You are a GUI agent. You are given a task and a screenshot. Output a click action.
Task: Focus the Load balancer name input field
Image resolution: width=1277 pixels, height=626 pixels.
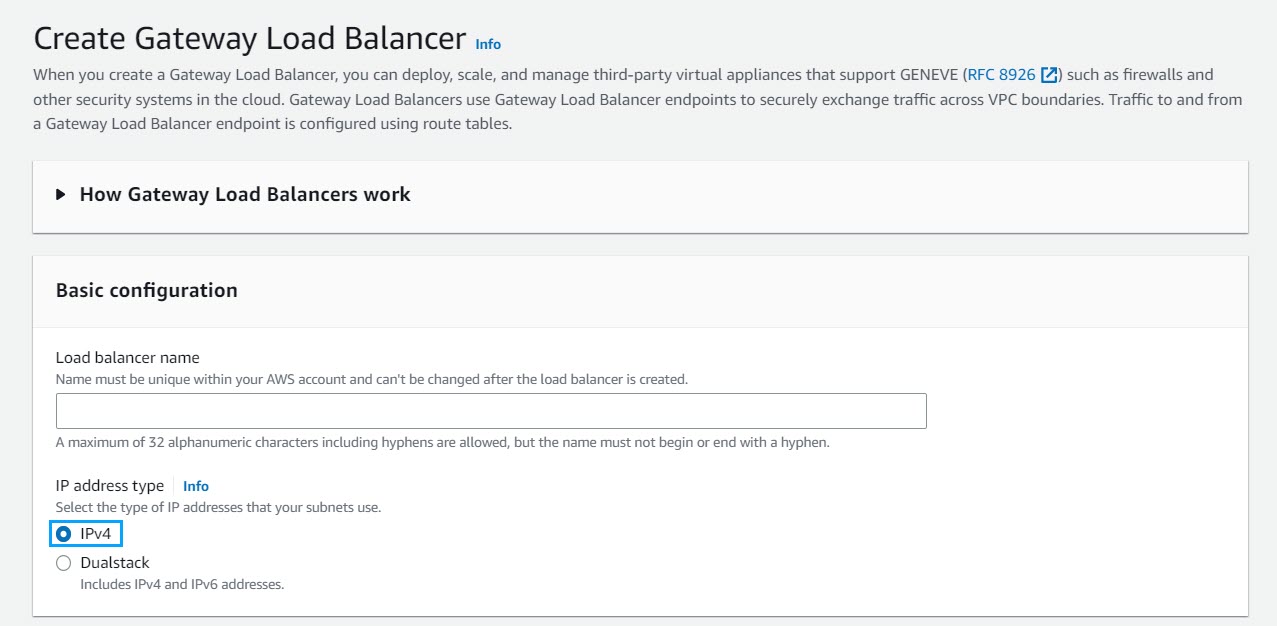coord(491,411)
